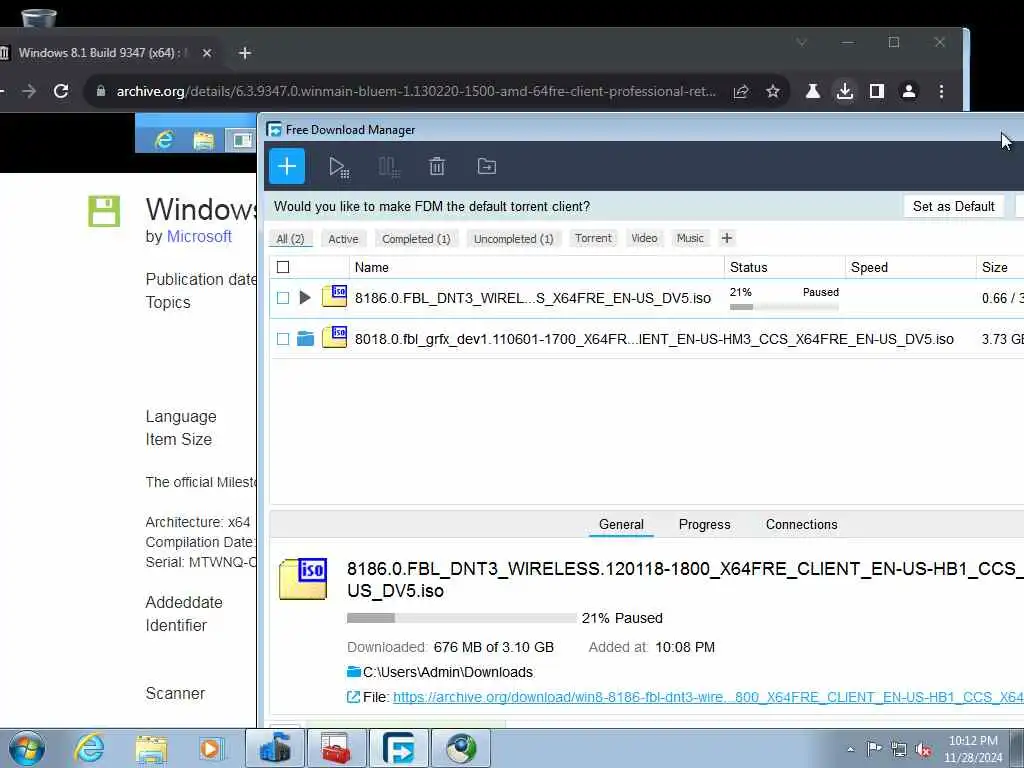Open a new Chrome tab
Screen dimensions: 1024x768
[x=245, y=53]
